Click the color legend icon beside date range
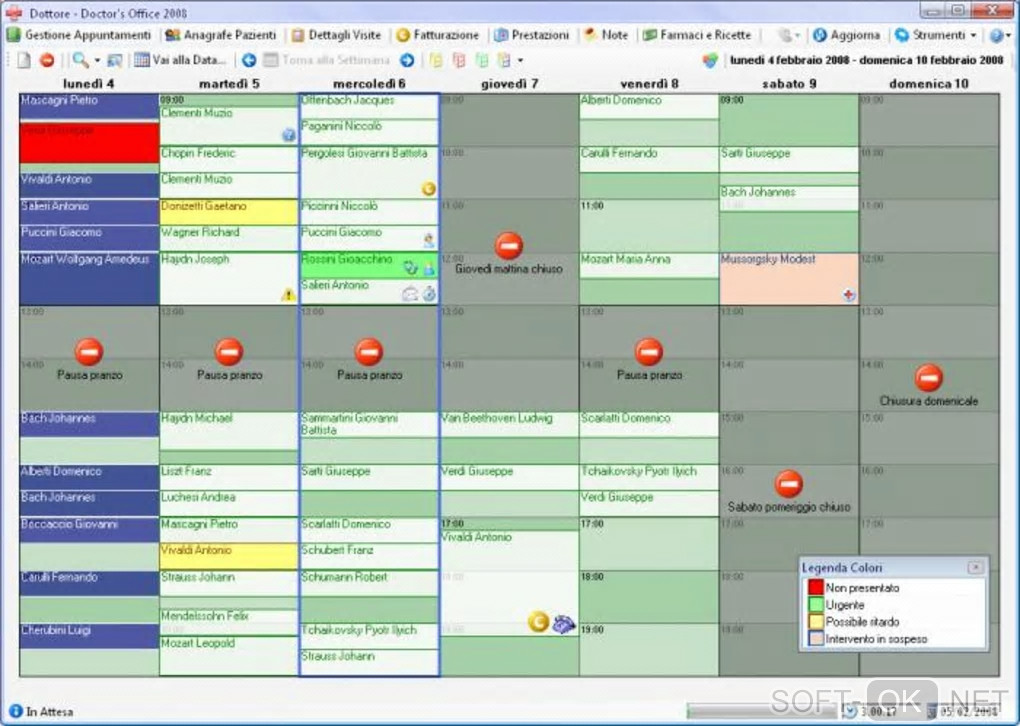Image resolution: width=1020 pixels, height=726 pixels. pos(710,60)
